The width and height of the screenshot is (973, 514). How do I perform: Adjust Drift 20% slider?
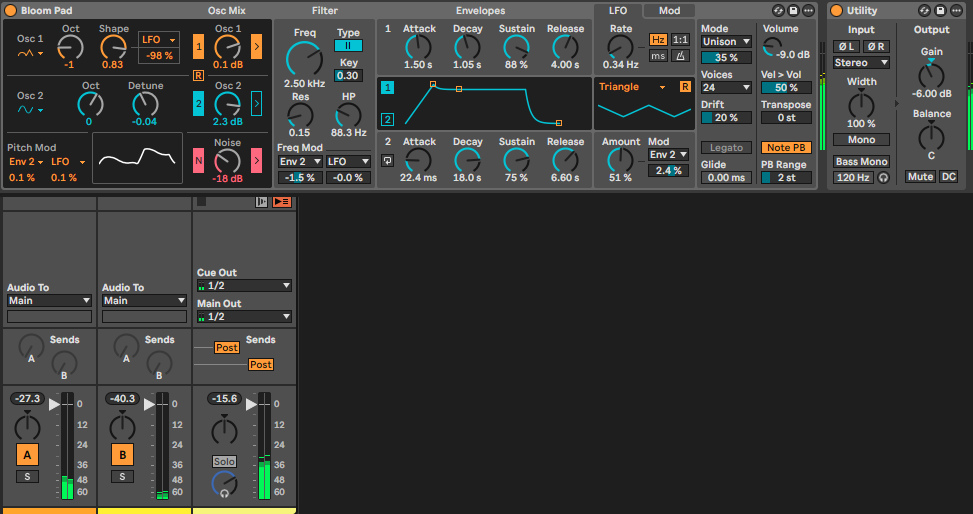coord(726,117)
